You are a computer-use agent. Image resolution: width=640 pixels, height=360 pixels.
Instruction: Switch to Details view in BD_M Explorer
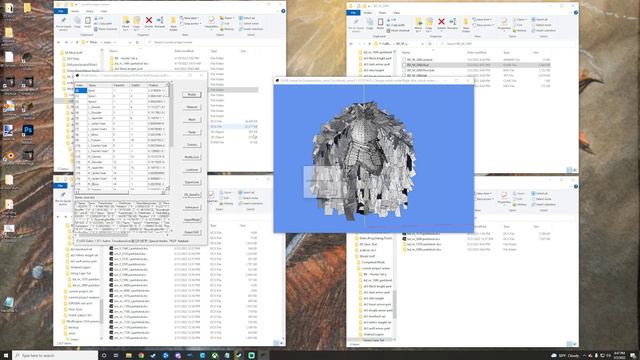click(569, 170)
